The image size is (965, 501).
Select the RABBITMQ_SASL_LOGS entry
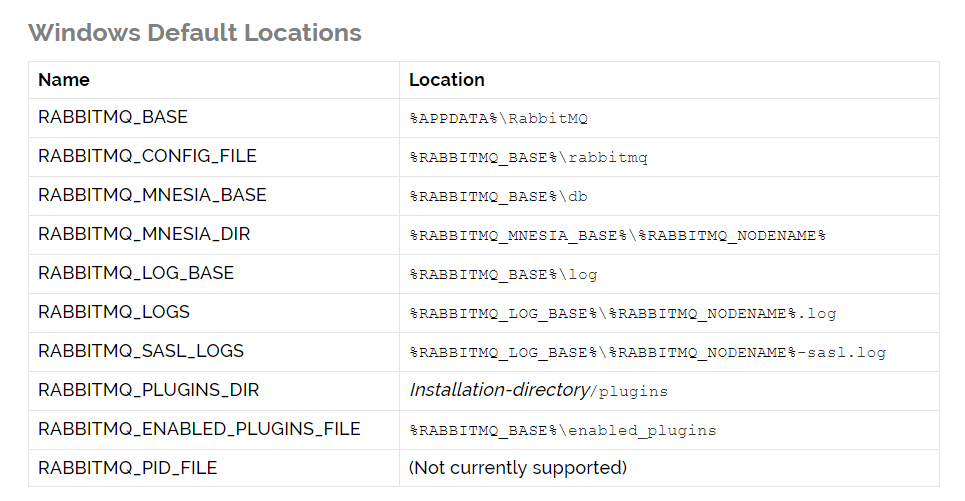point(141,351)
